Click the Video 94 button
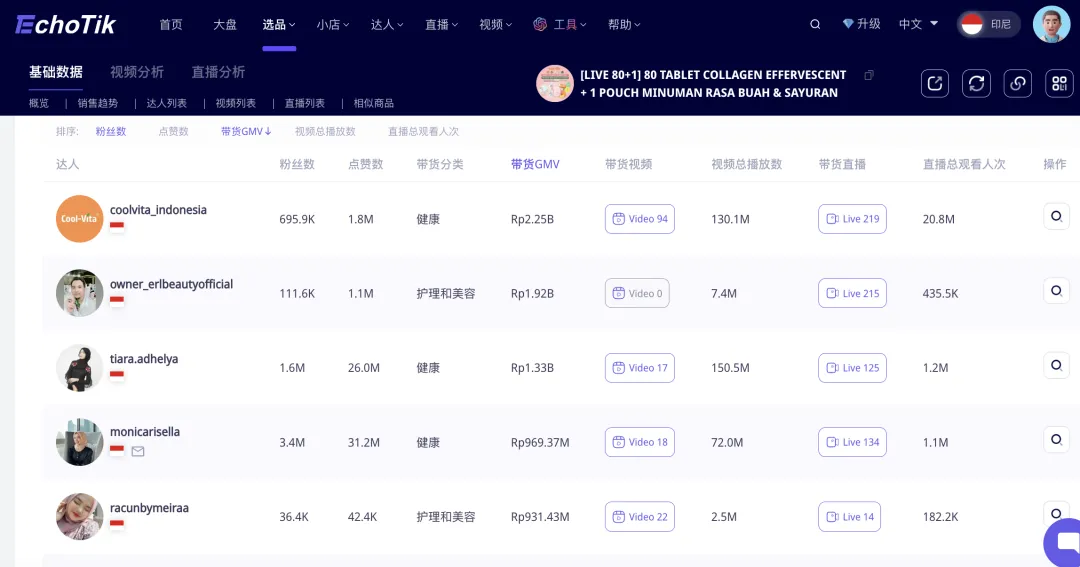This screenshot has height=567, width=1080. (640, 219)
